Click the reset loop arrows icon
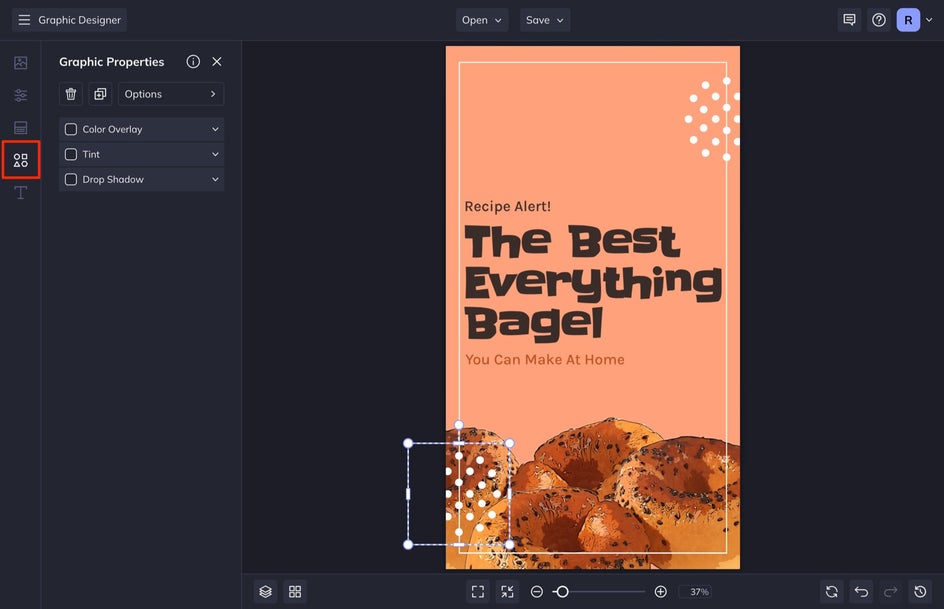Screen dimensions: 944x609 (831, 592)
